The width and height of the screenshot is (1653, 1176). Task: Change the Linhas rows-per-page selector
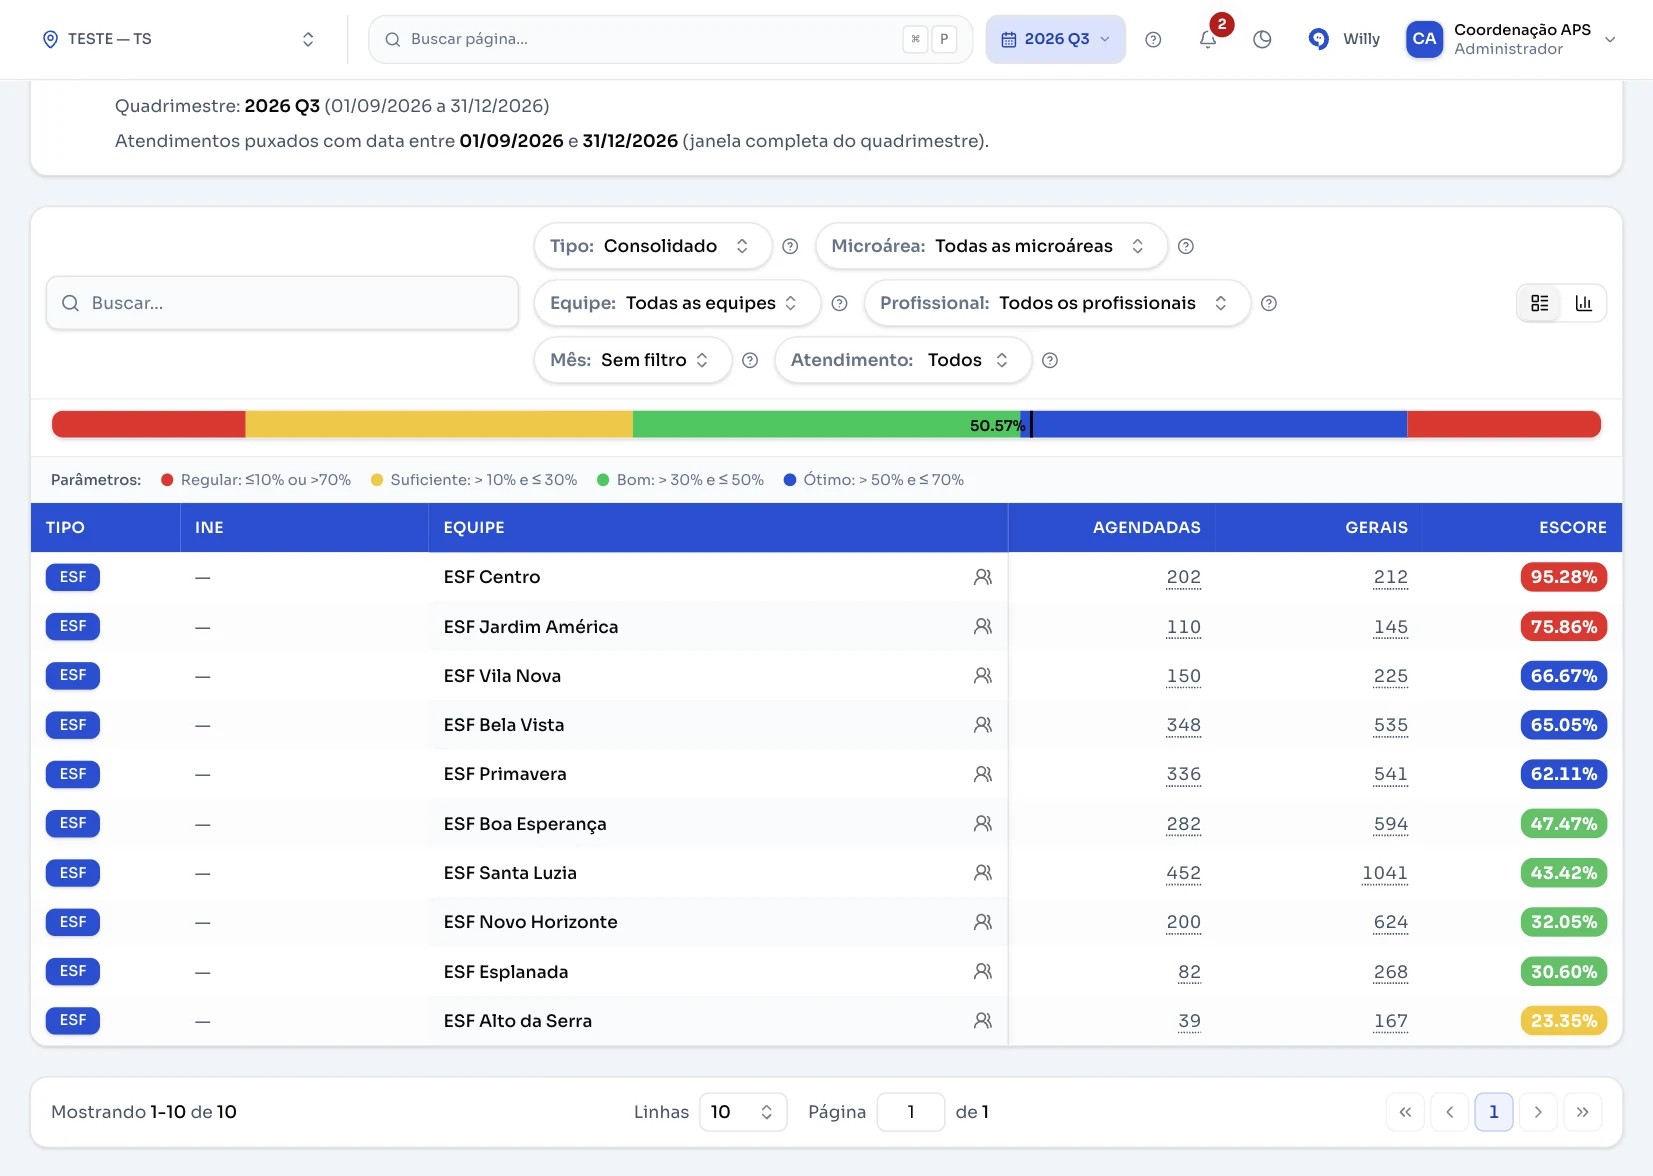click(743, 1112)
